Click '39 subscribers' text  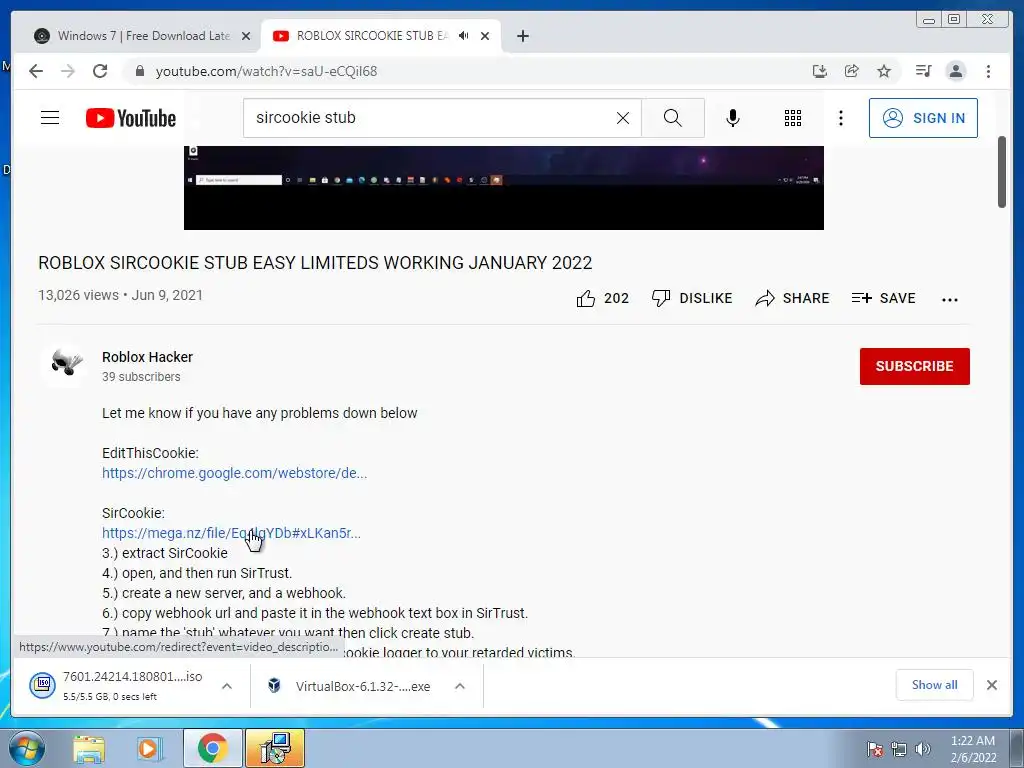click(141, 377)
